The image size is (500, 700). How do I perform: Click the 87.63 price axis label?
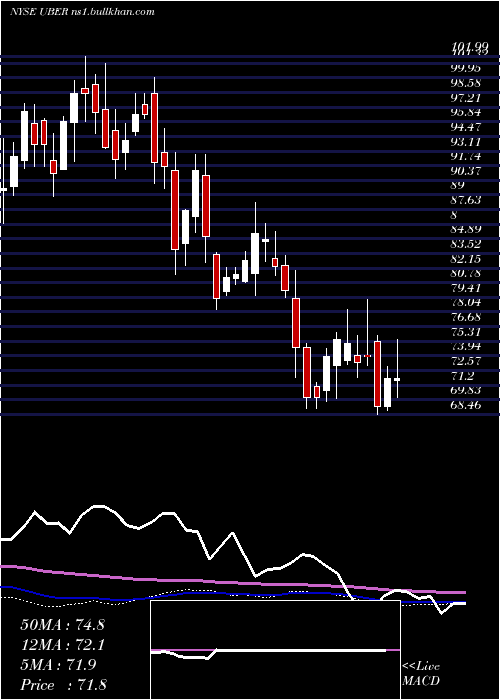click(x=466, y=200)
